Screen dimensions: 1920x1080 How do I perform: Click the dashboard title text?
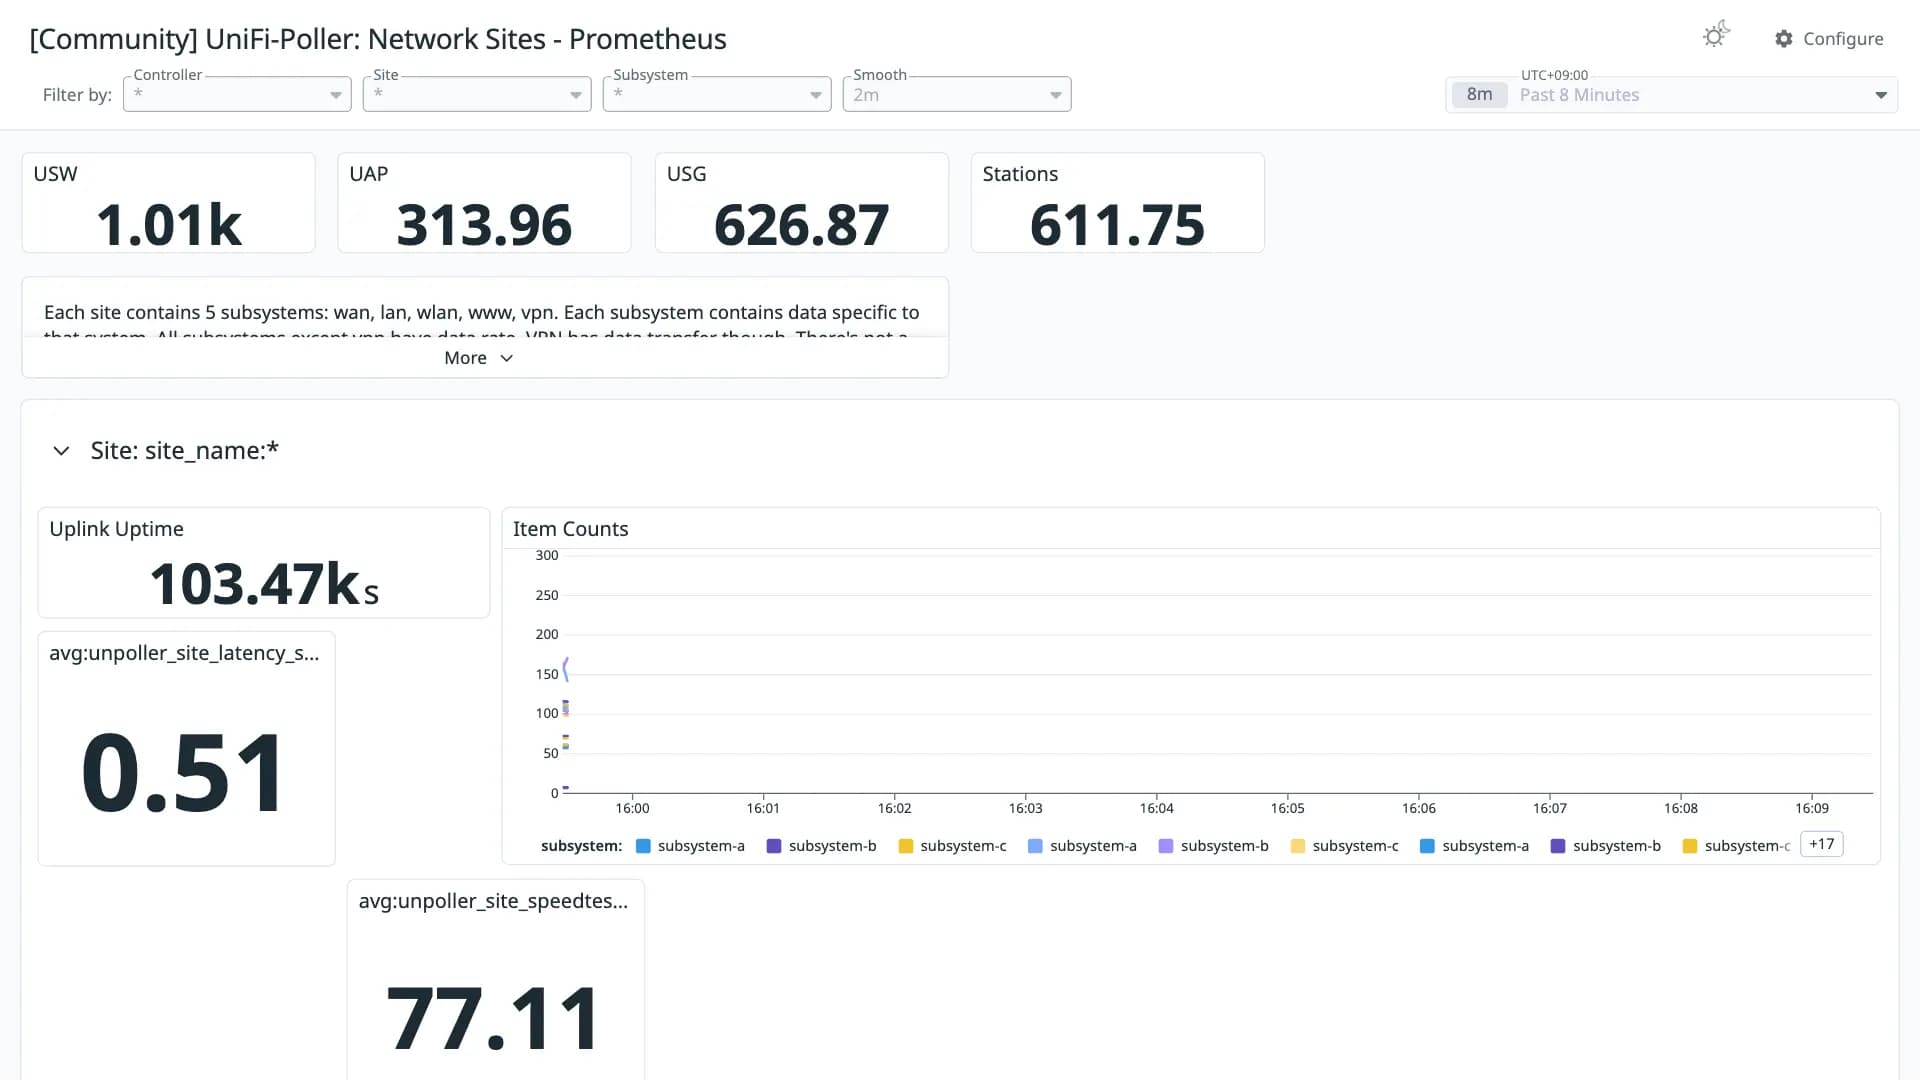coord(378,39)
